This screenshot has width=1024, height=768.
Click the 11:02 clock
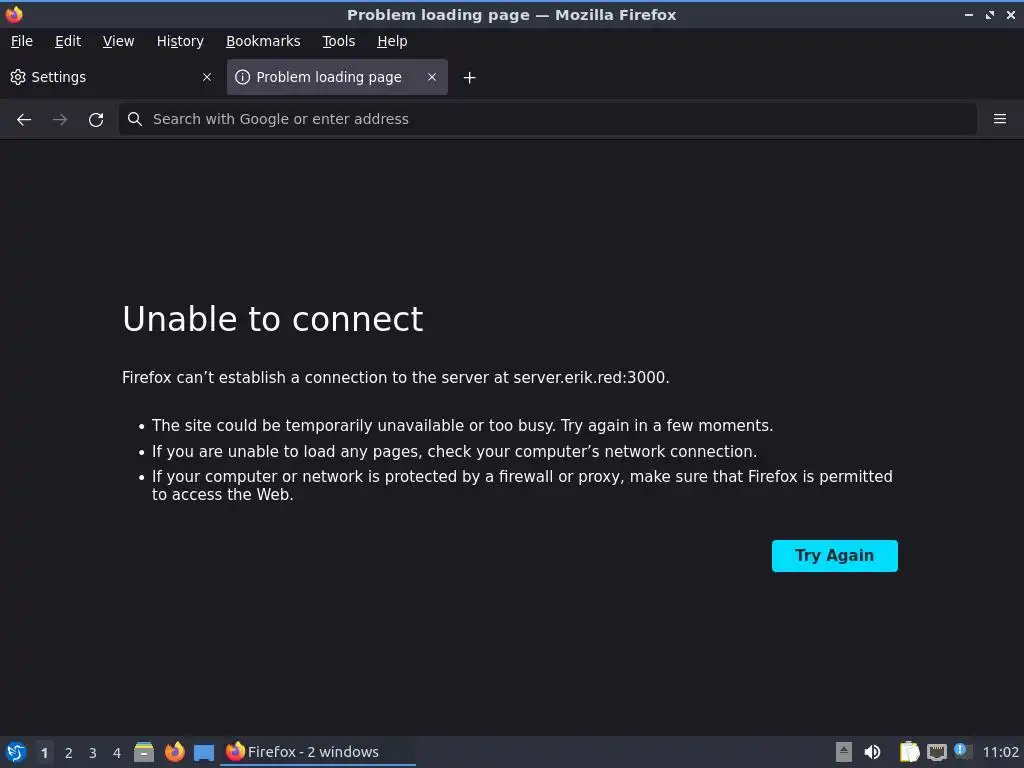[1000, 752]
